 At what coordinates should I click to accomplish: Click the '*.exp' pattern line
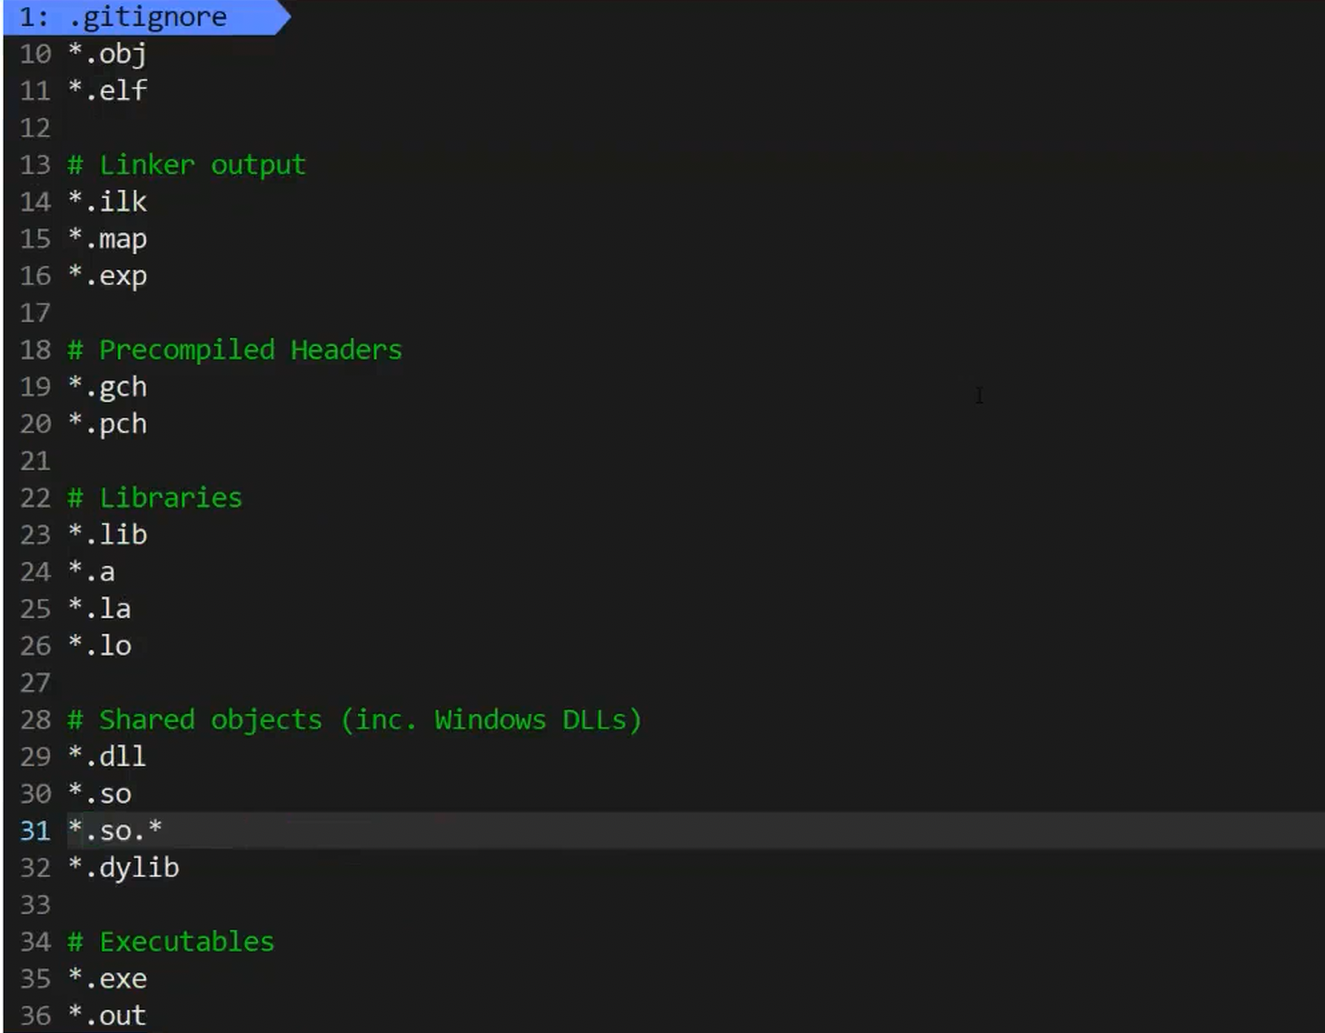107,276
